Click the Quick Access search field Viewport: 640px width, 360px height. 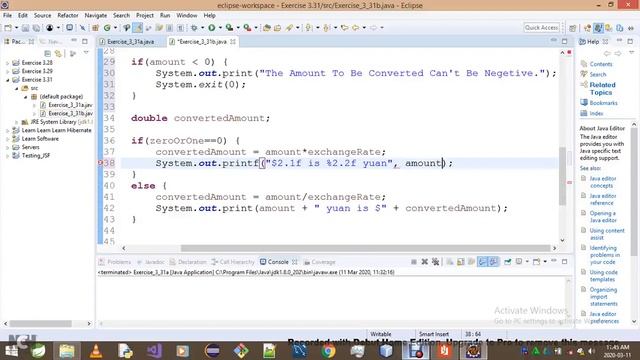click(541, 27)
